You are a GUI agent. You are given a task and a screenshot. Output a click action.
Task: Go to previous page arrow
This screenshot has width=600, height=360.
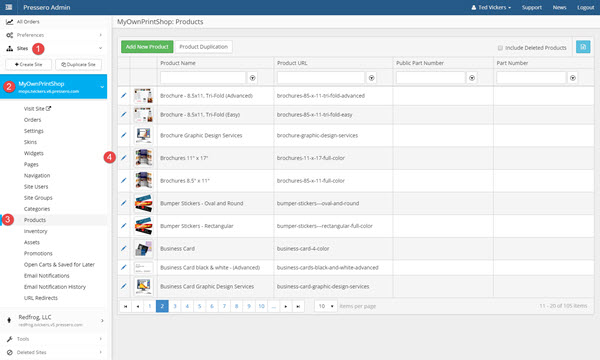[137, 306]
